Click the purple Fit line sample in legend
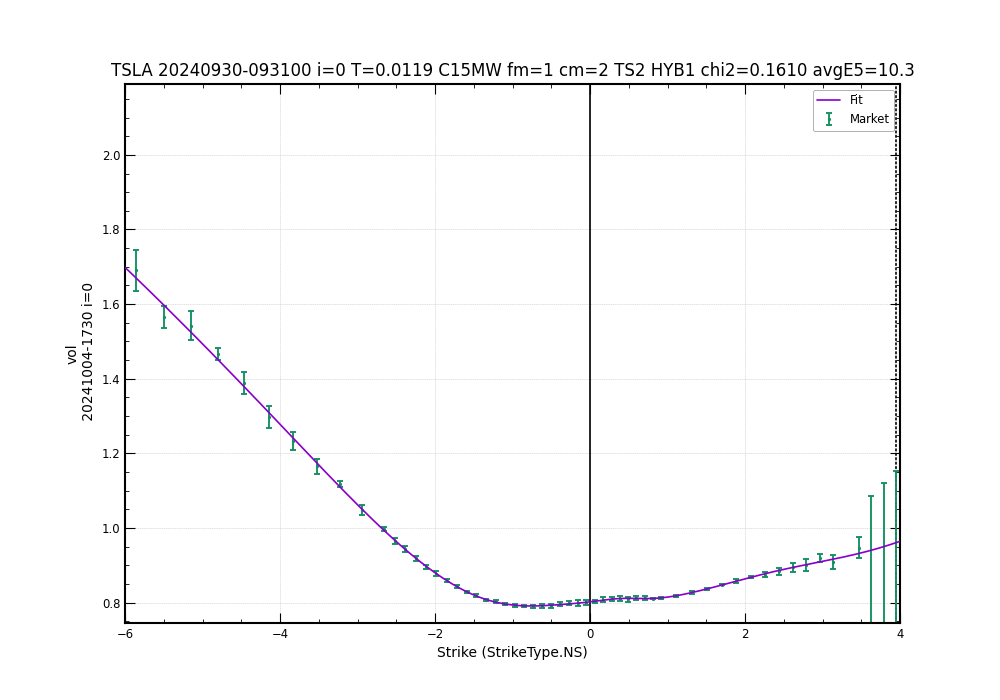This screenshot has height=700, width=1000. point(829,100)
